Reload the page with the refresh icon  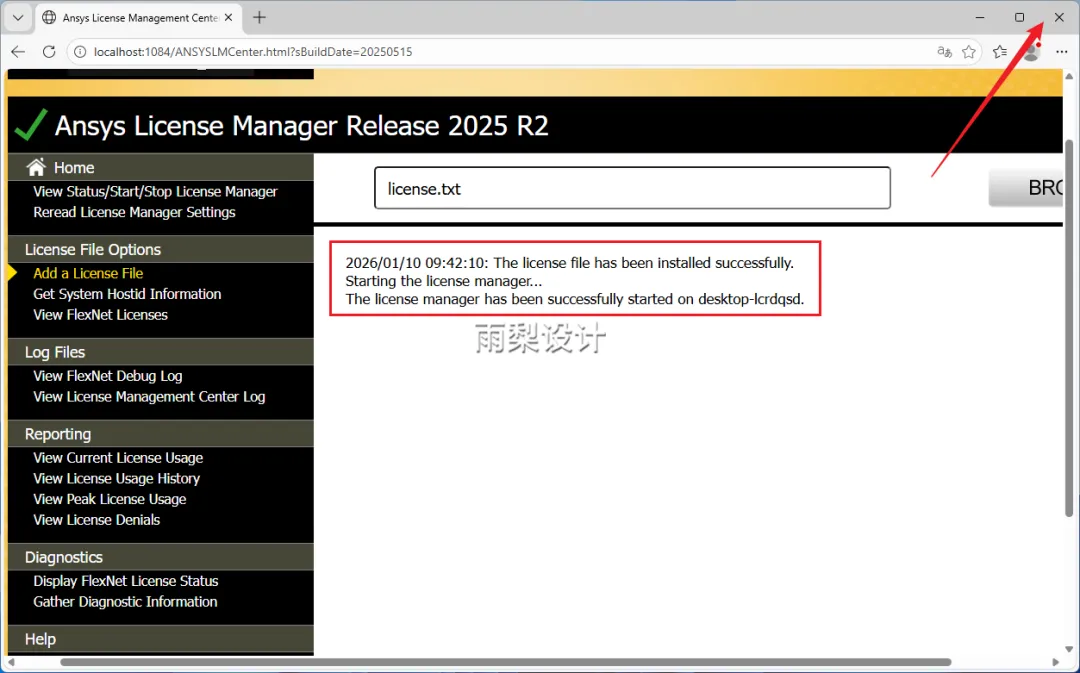click(x=49, y=52)
